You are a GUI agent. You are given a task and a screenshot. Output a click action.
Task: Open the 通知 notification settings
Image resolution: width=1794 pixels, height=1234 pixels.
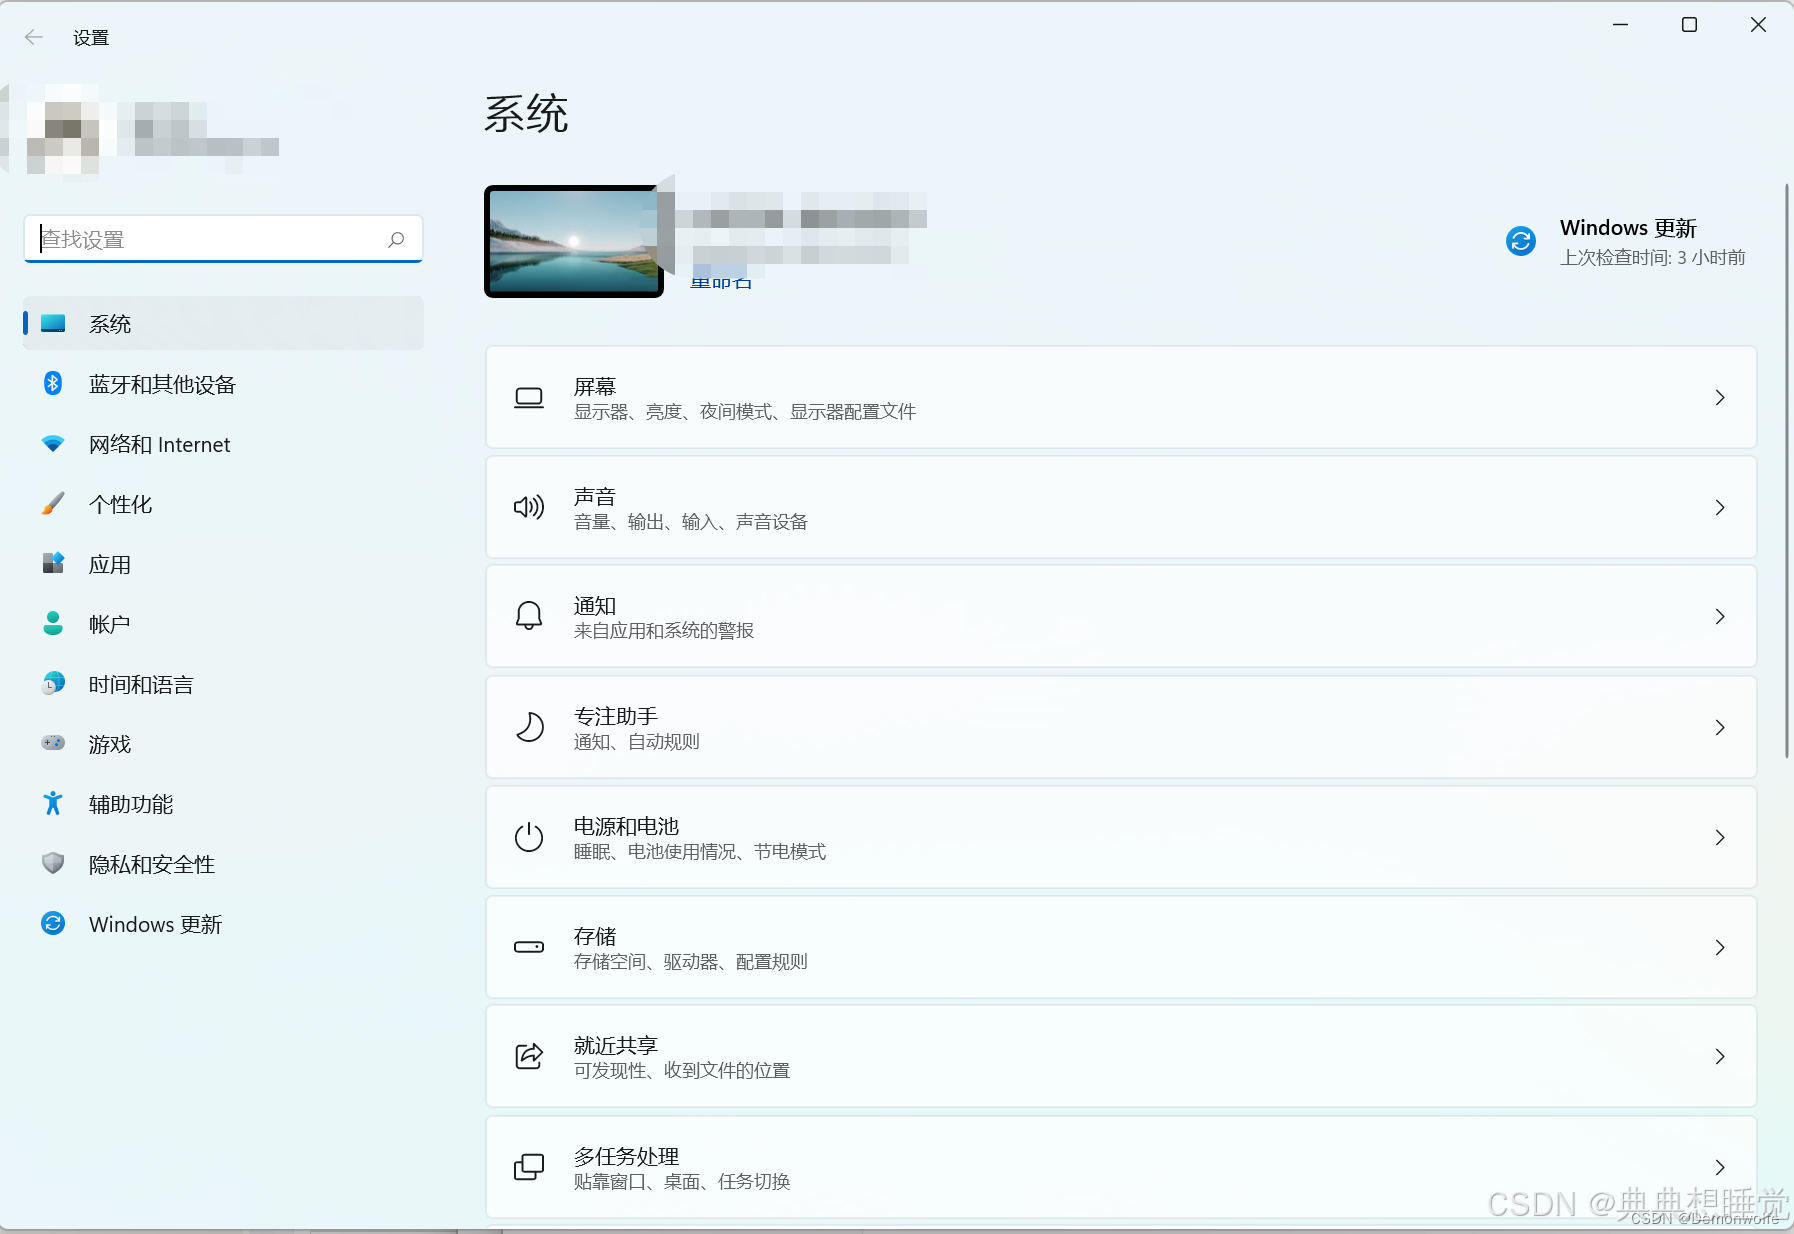coord(1121,616)
